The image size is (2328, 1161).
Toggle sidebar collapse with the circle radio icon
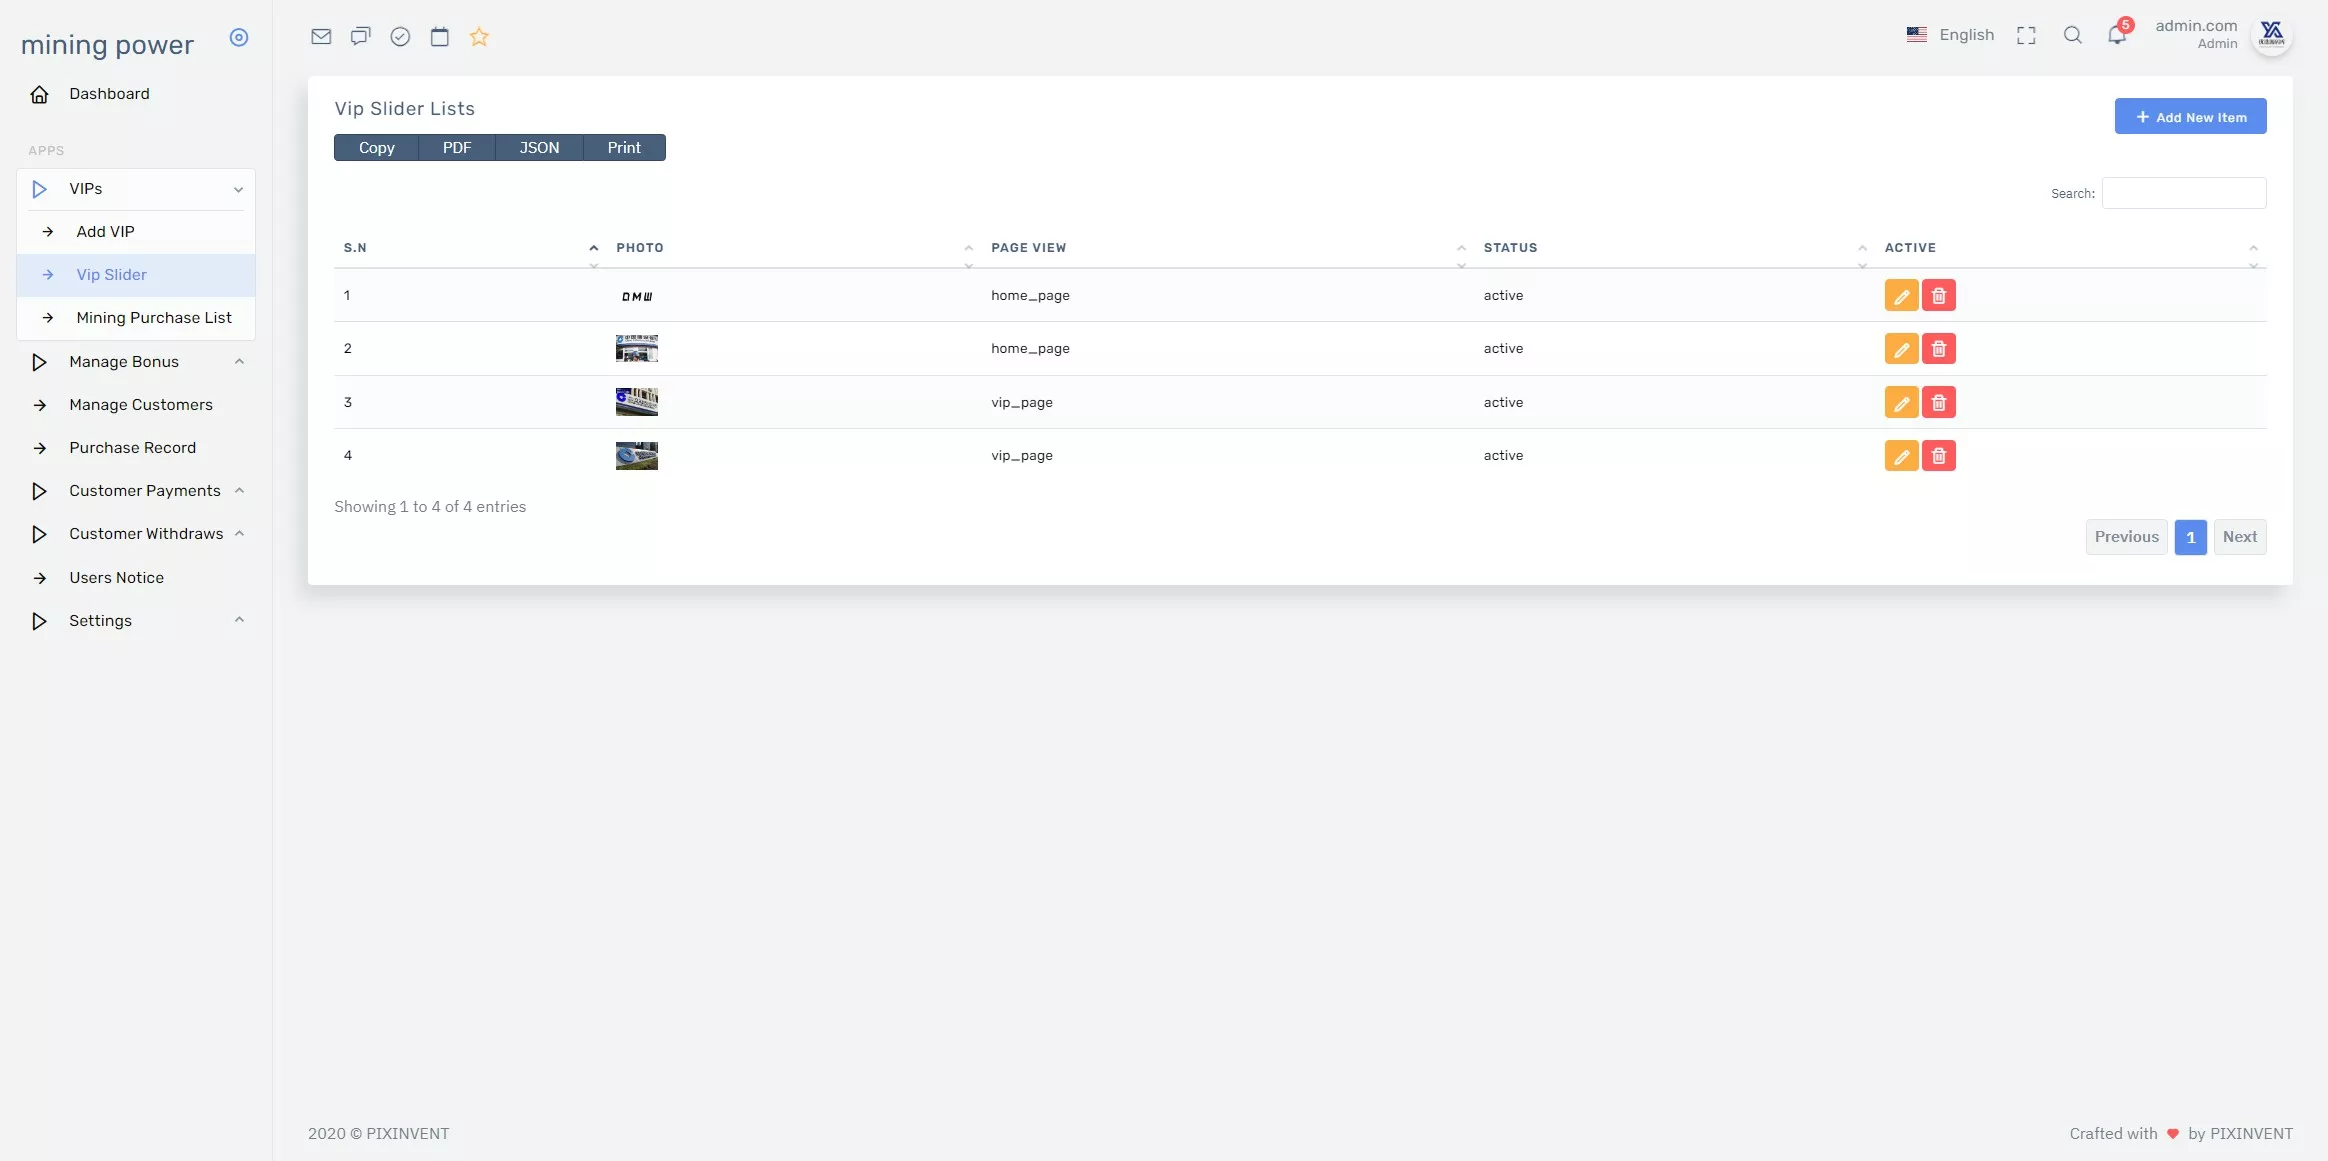point(239,38)
